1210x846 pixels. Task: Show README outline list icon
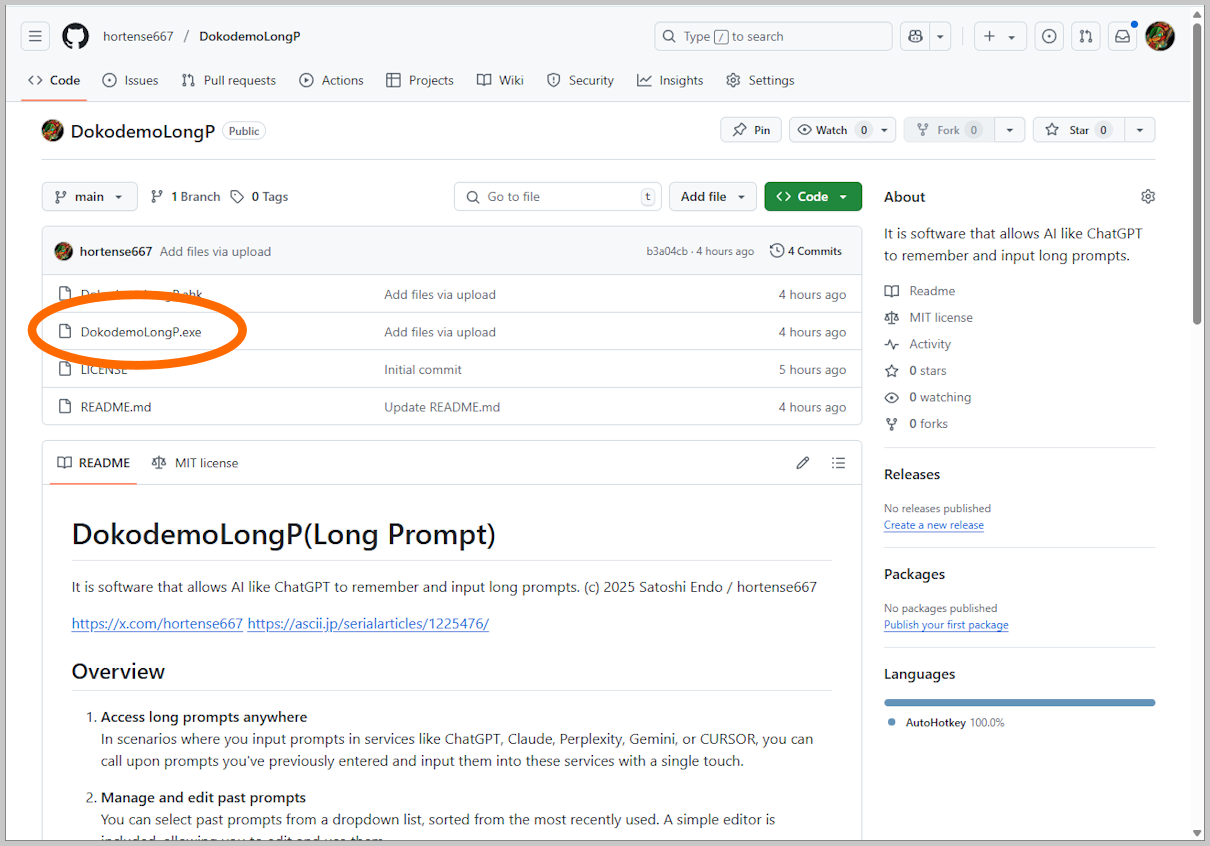[839, 463]
